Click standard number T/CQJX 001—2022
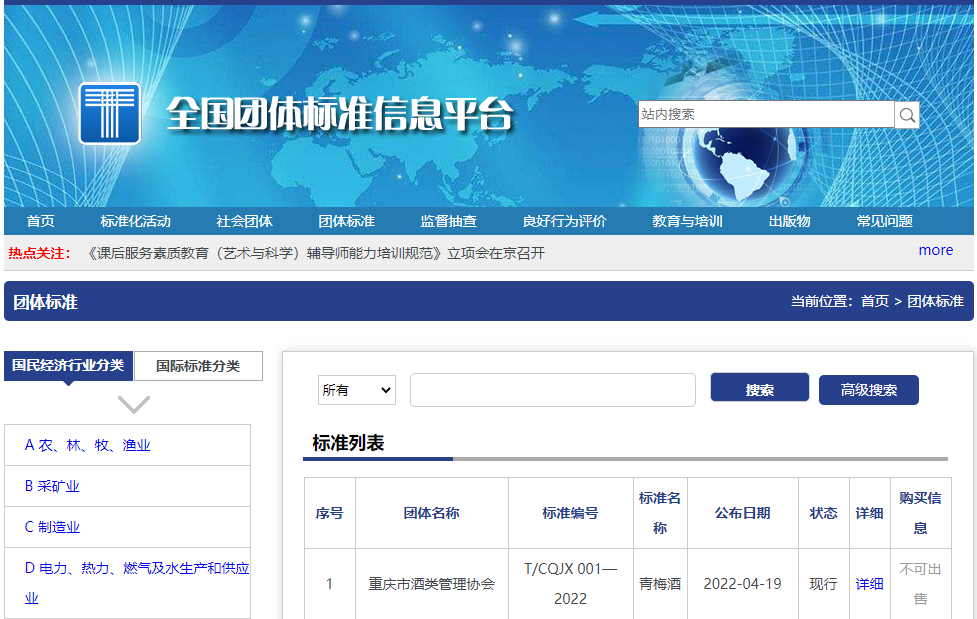Viewport: 977px width, 619px height. [x=570, y=583]
